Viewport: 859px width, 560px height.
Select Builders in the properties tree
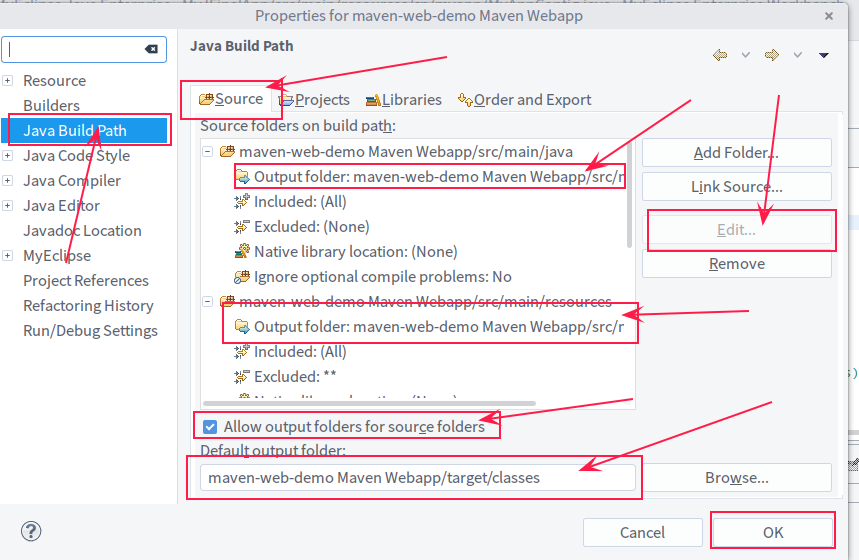coord(51,105)
